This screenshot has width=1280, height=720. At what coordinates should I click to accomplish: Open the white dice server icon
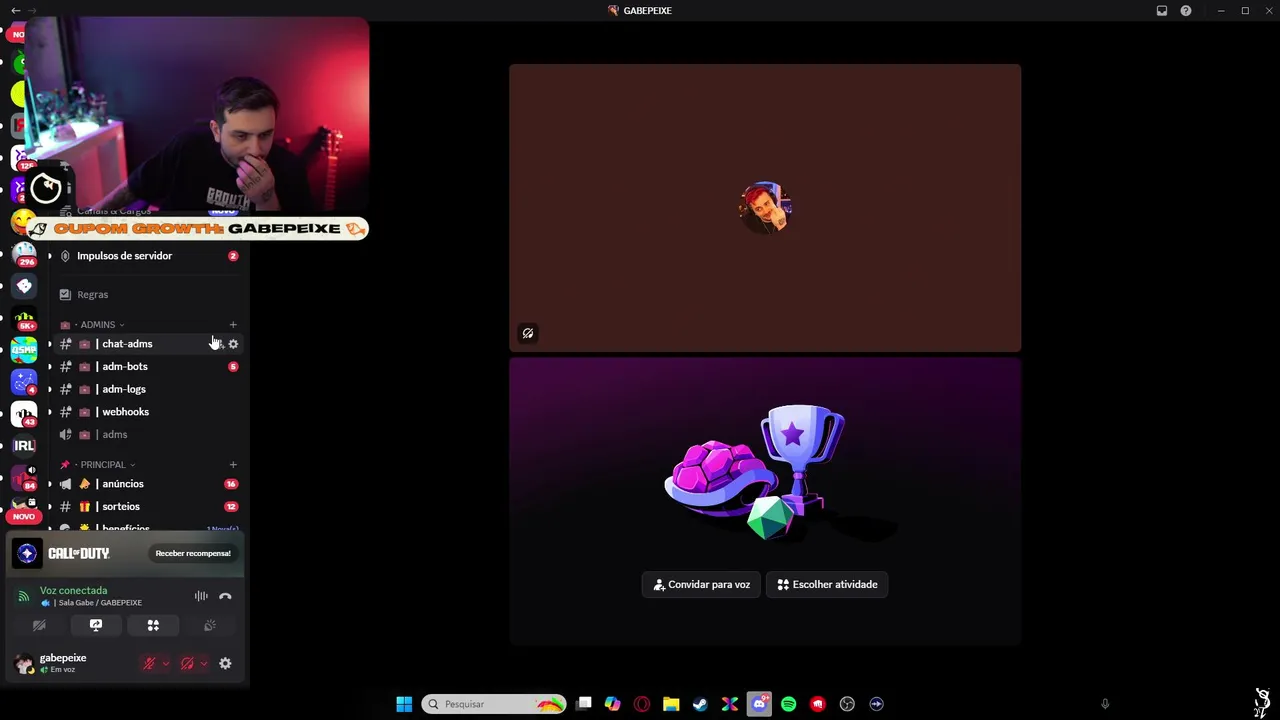pos(24,286)
